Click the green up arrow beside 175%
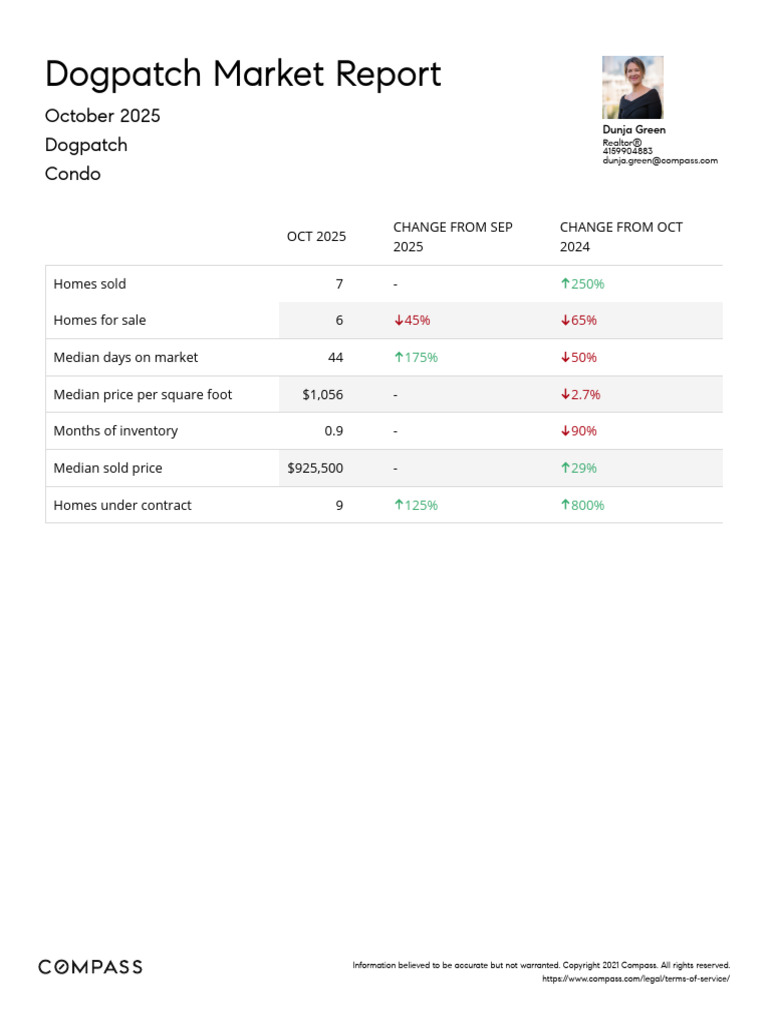The width and height of the screenshot is (768, 1024). click(398, 358)
